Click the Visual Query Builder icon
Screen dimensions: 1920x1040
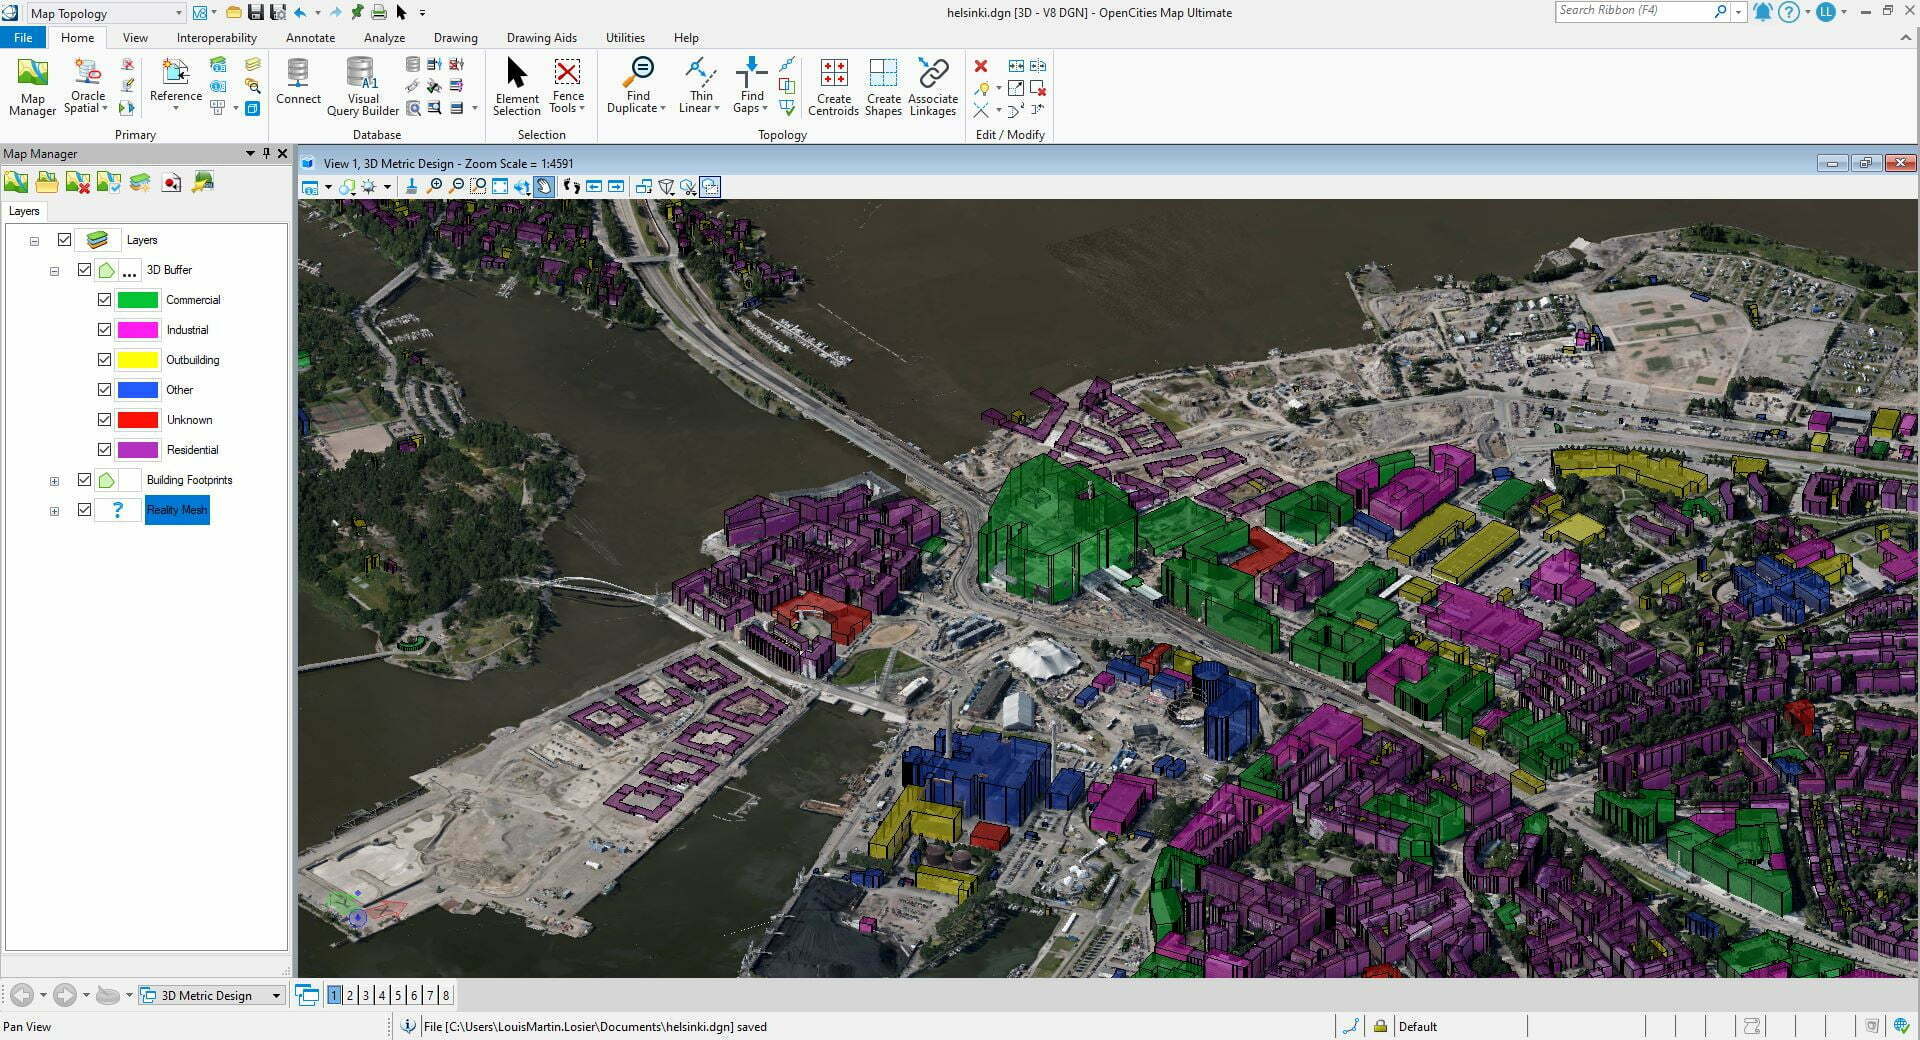click(x=362, y=85)
